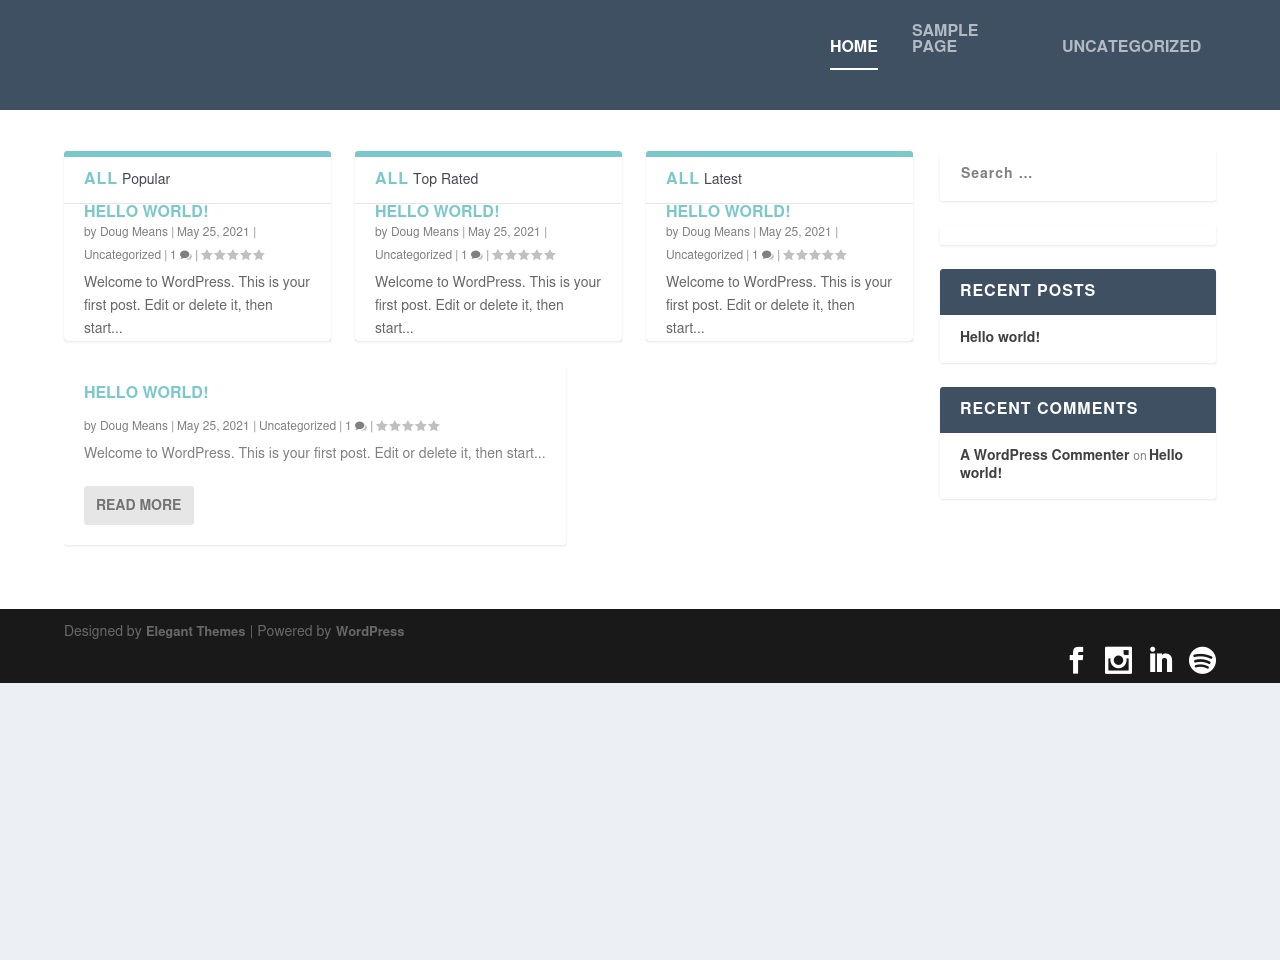This screenshot has width=1280, height=960.
Task: Go to Home in navigation menu
Action: pyautogui.click(x=854, y=46)
